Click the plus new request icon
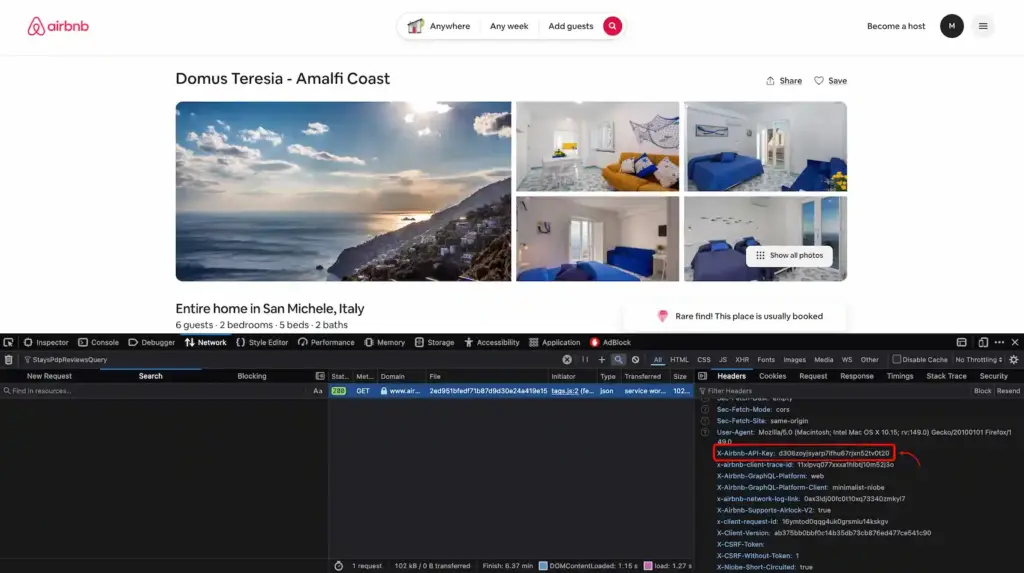This screenshot has height=573, width=1024. click(601, 359)
